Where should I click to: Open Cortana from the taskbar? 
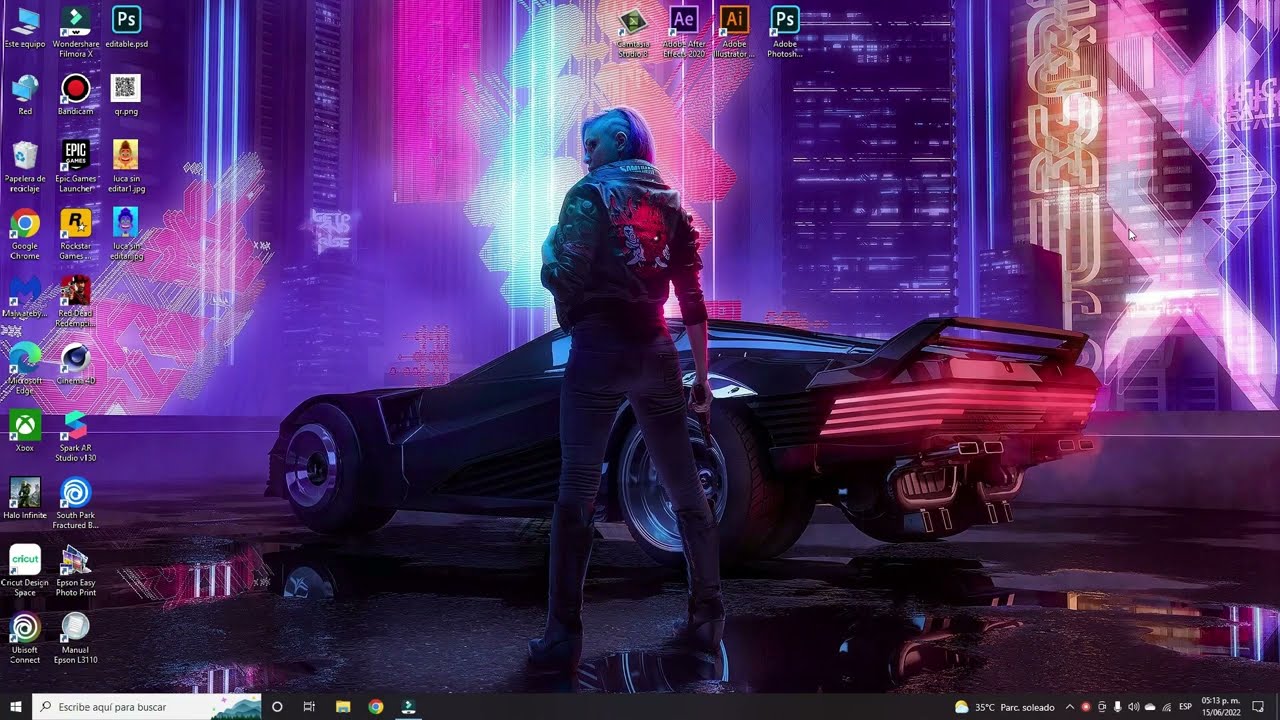tap(277, 707)
